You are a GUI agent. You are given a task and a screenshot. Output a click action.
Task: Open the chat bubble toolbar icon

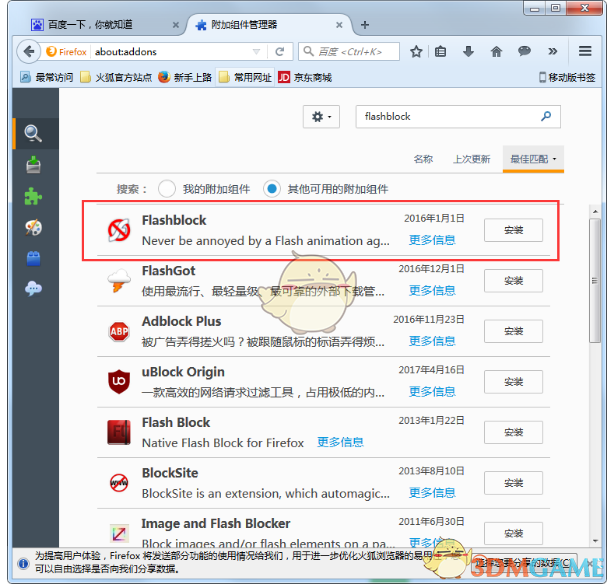[524, 51]
